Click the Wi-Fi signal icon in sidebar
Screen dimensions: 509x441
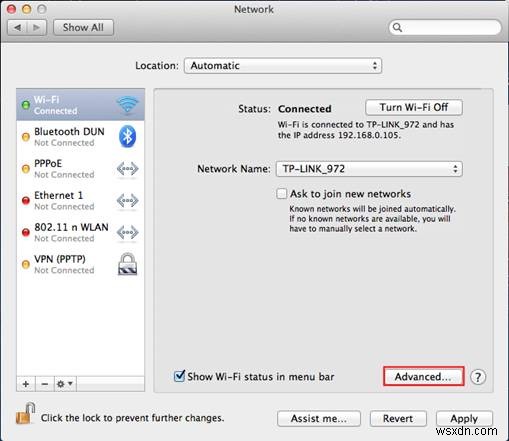[127, 105]
